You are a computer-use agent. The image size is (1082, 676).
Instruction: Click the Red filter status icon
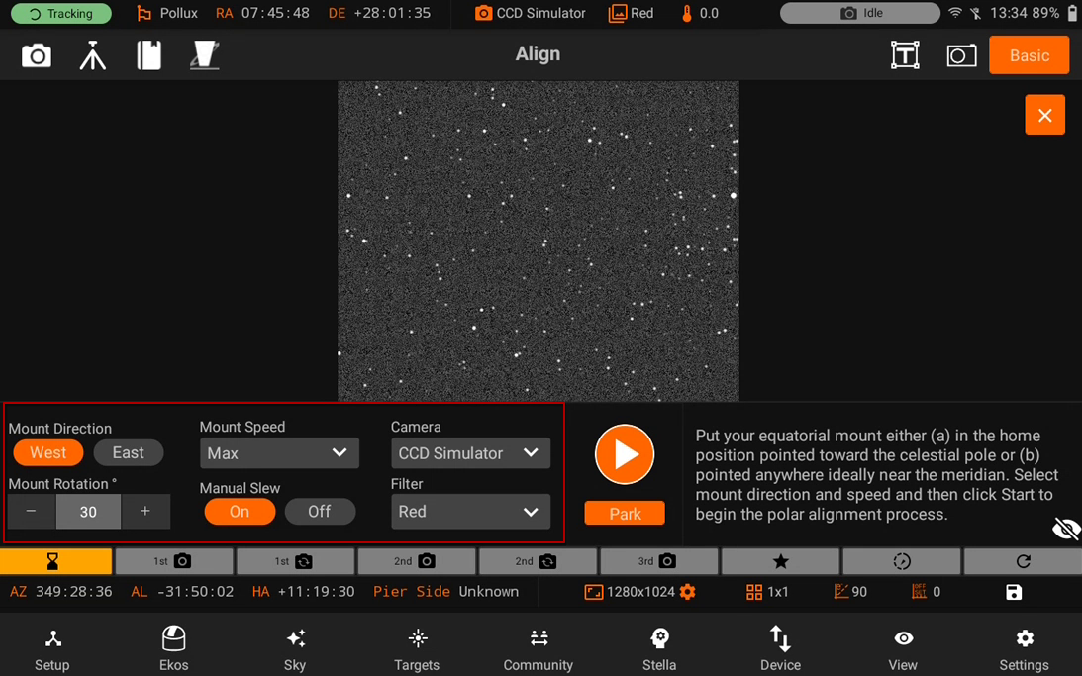click(x=618, y=13)
